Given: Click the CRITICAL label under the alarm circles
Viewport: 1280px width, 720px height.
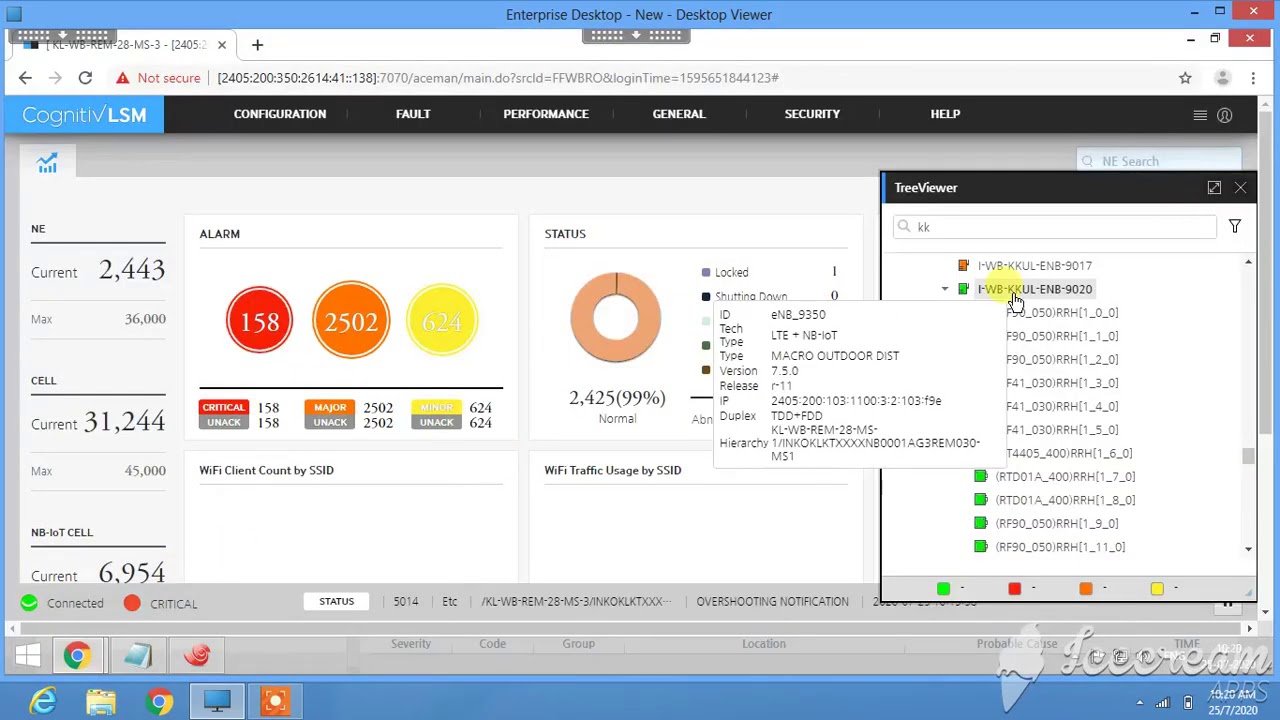Looking at the screenshot, I should pyautogui.click(x=224, y=408).
